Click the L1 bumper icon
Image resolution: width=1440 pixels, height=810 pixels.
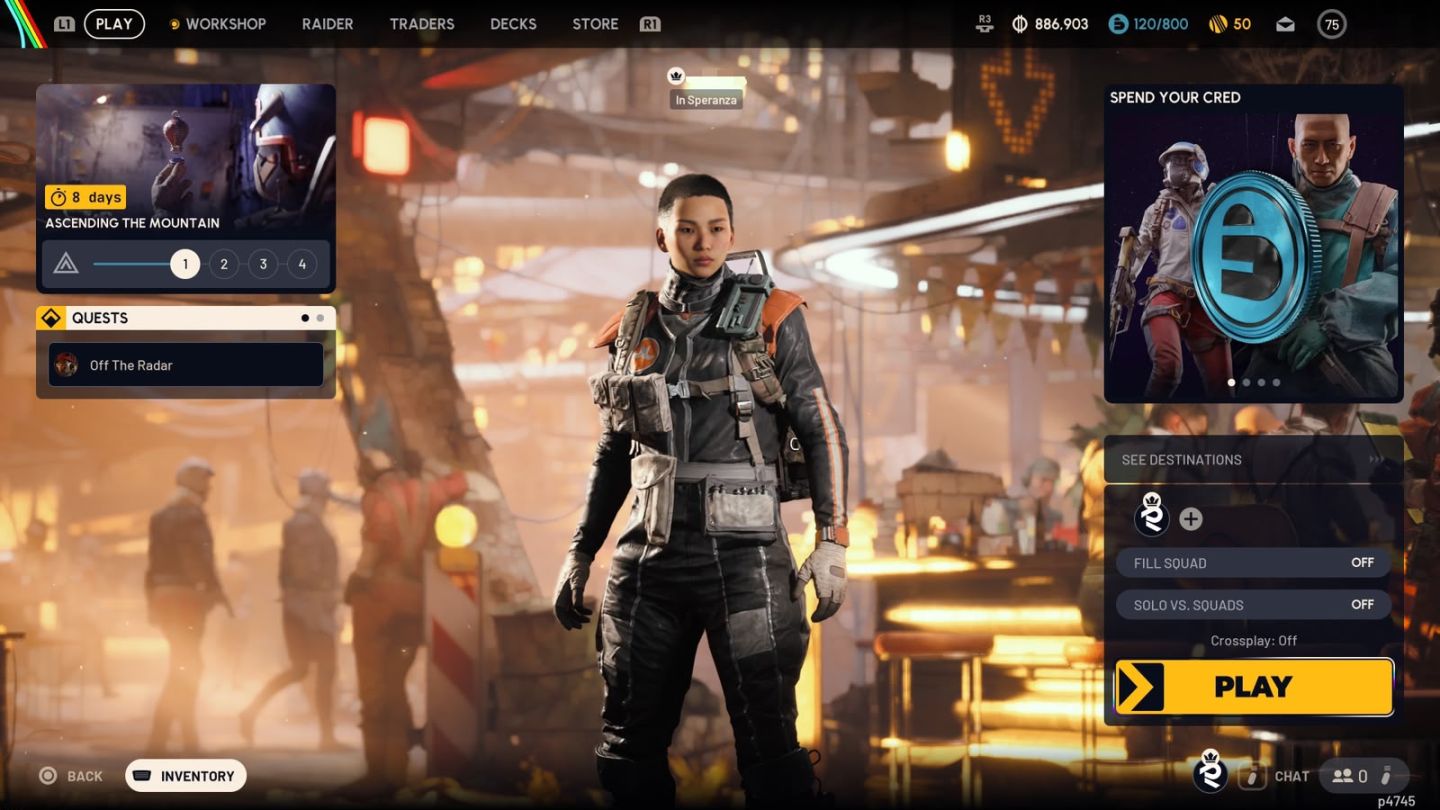coord(64,24)
